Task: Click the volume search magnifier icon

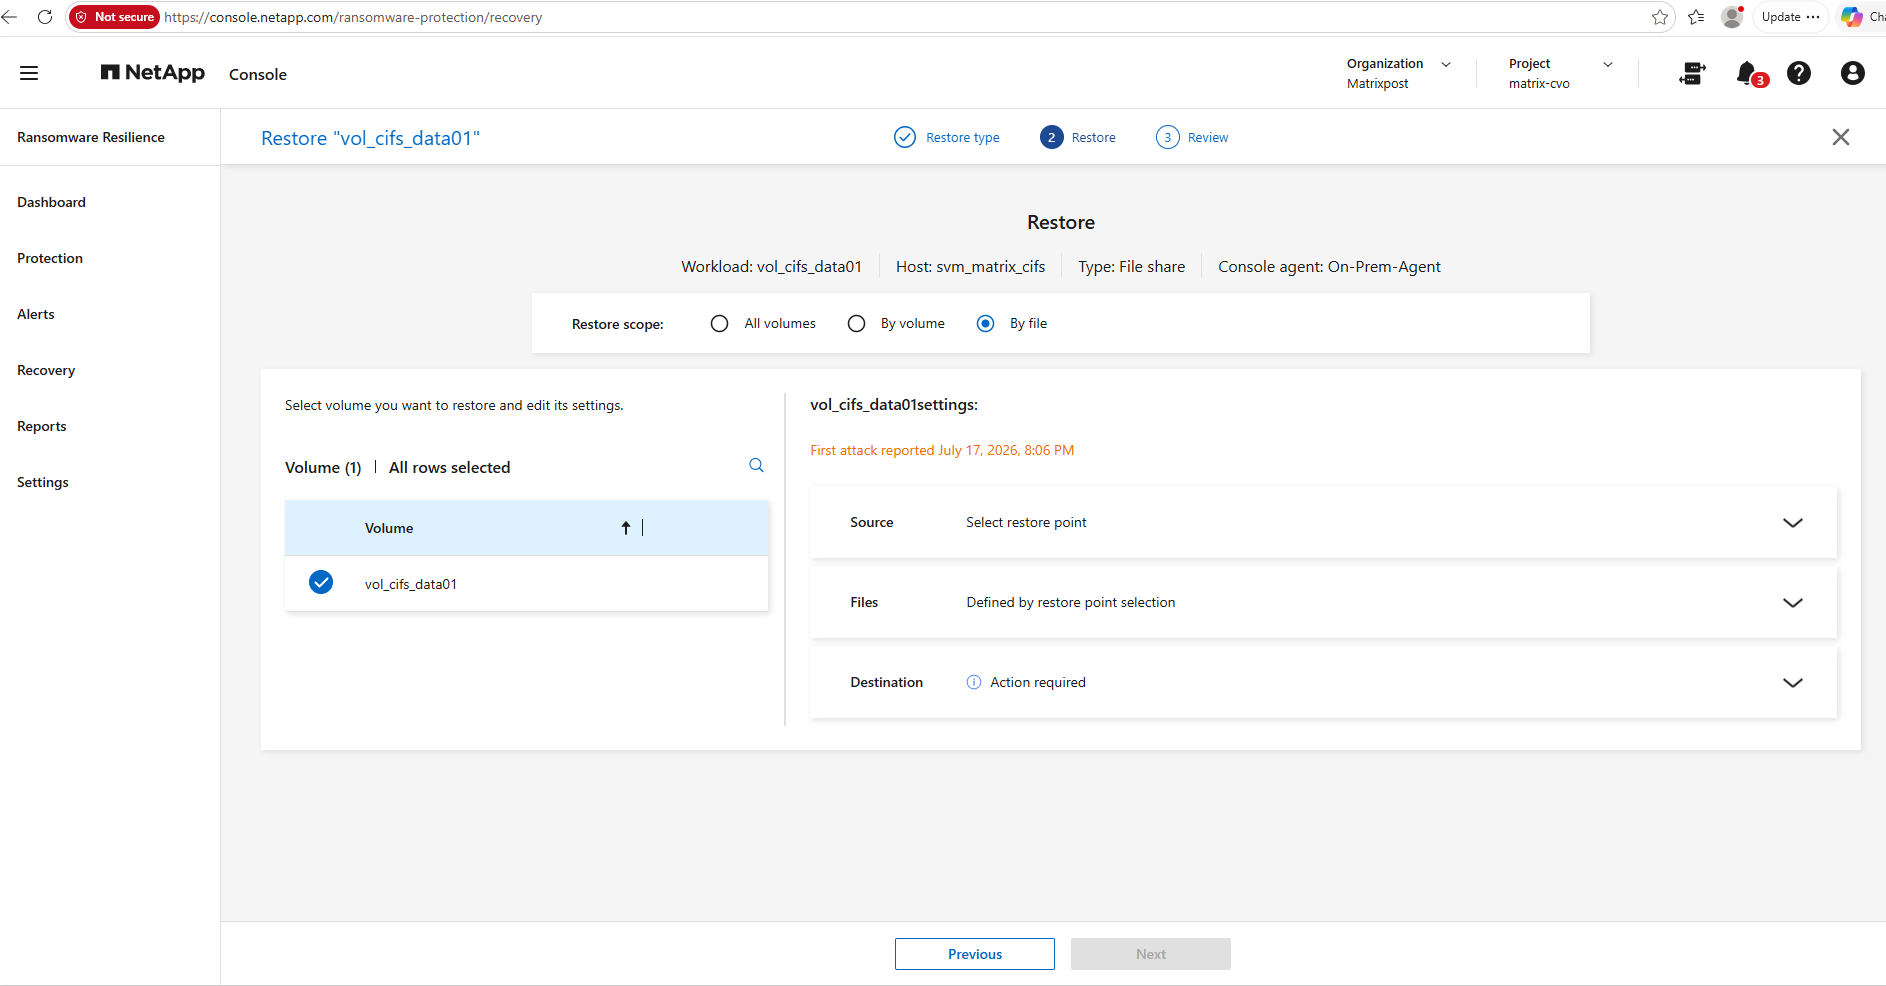Action: point(756,465)
